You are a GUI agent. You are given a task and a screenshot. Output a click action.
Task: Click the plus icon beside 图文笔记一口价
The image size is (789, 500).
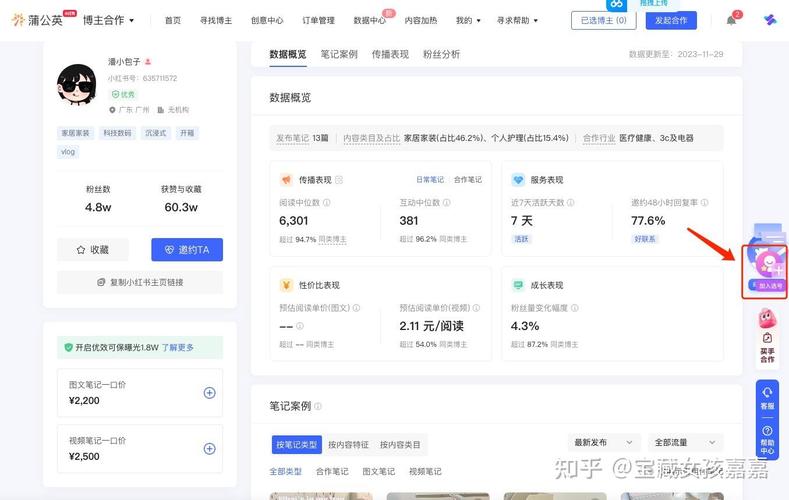209,393
